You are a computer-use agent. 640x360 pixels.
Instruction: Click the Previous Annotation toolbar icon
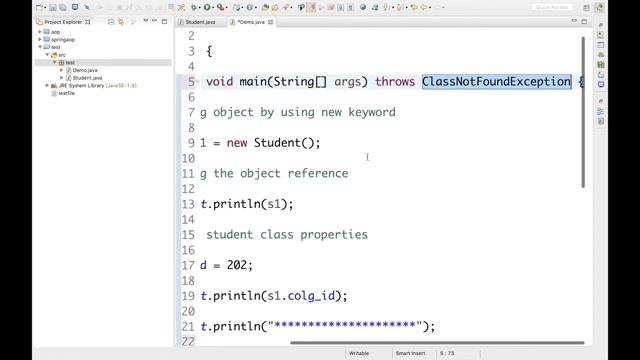(x=399, y=7)
